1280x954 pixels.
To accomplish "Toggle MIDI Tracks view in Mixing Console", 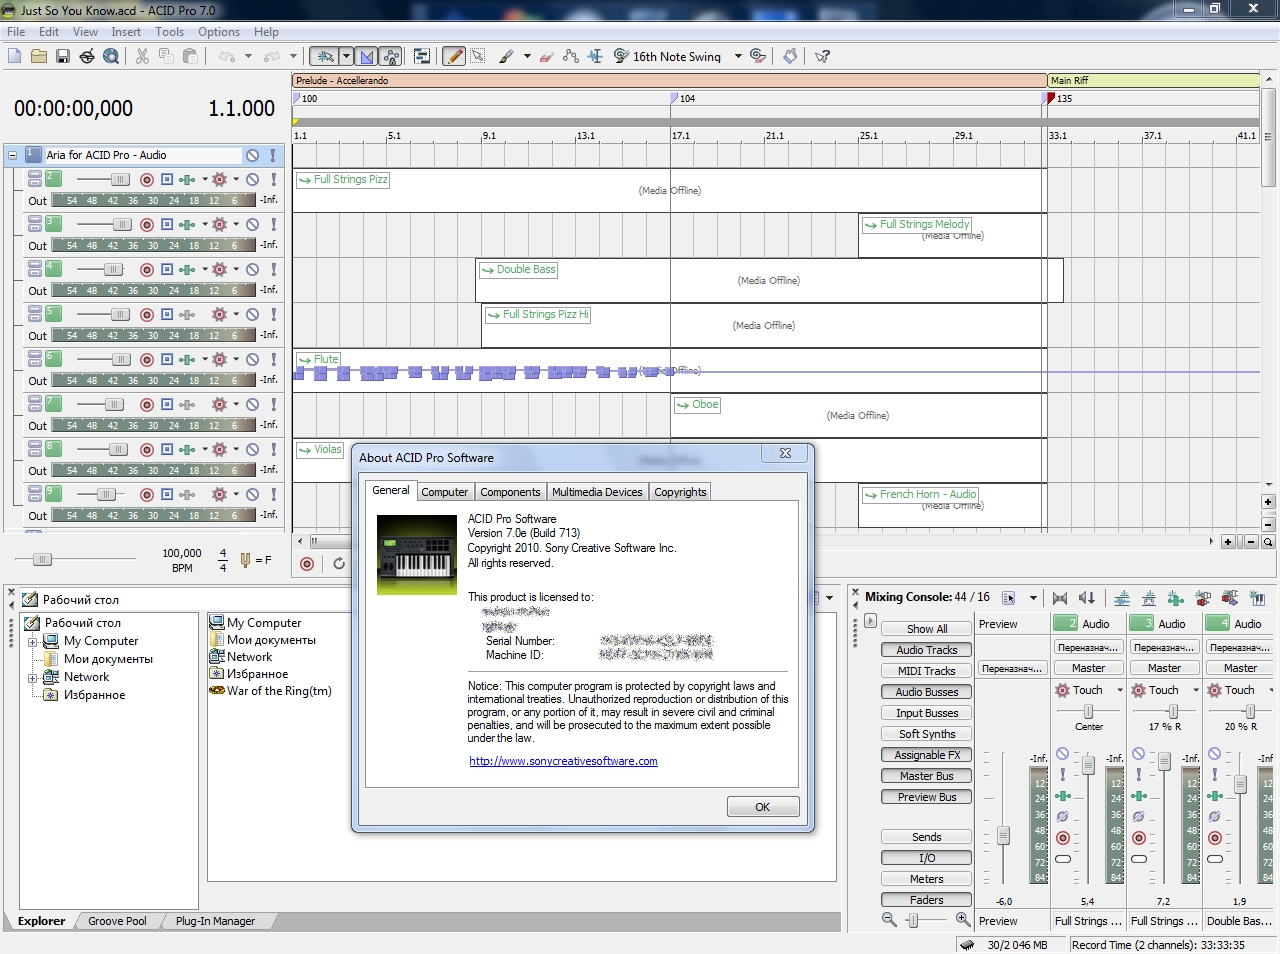I will tap(926, 671).
